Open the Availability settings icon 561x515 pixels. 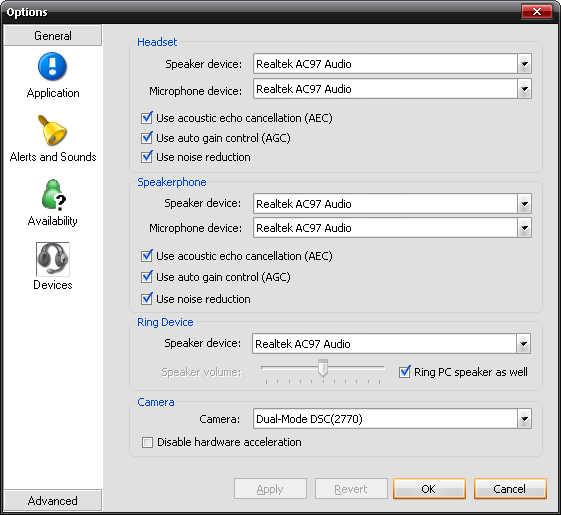(x=53, y=194)
